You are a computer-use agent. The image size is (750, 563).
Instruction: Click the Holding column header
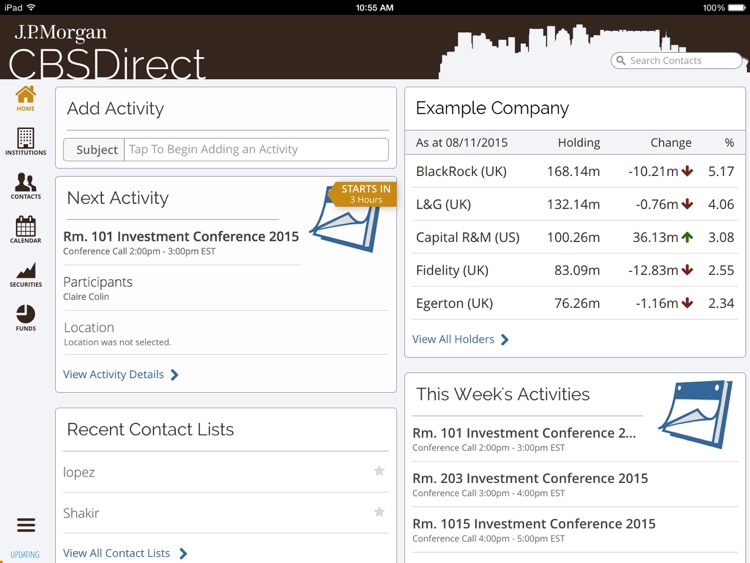click(579, 143)
